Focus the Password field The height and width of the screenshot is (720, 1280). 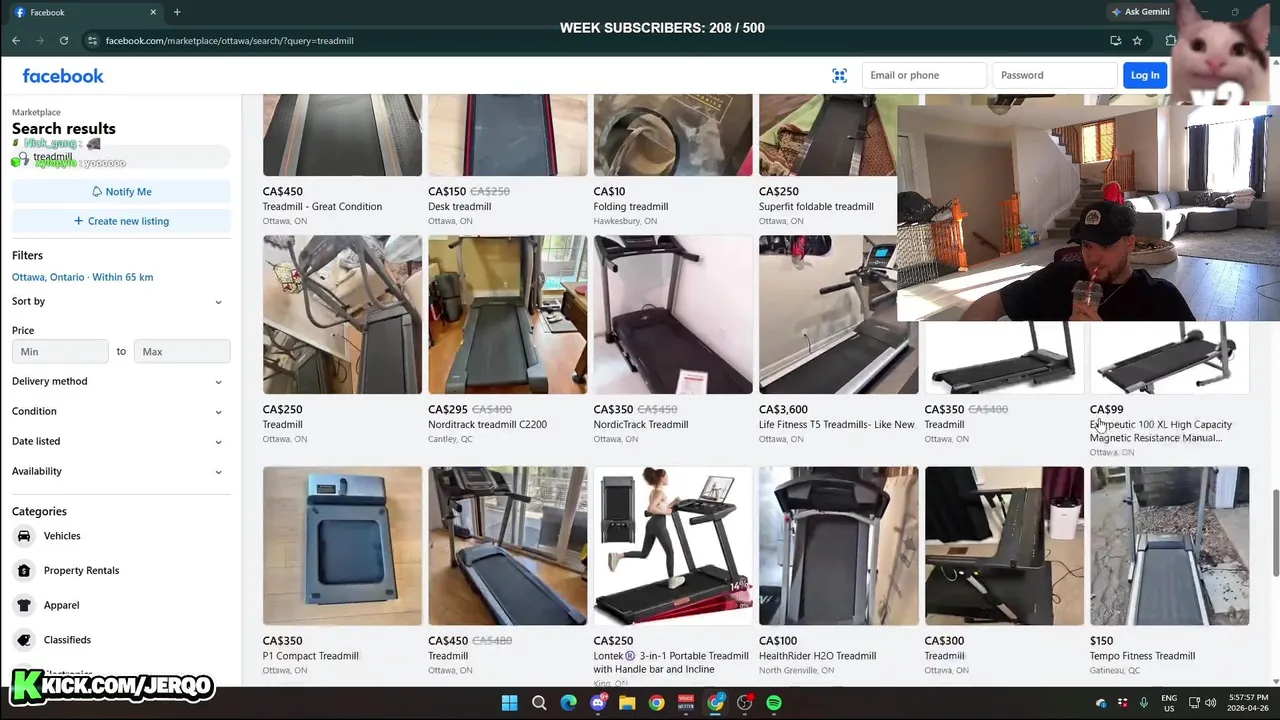(x=1055, y=75)
